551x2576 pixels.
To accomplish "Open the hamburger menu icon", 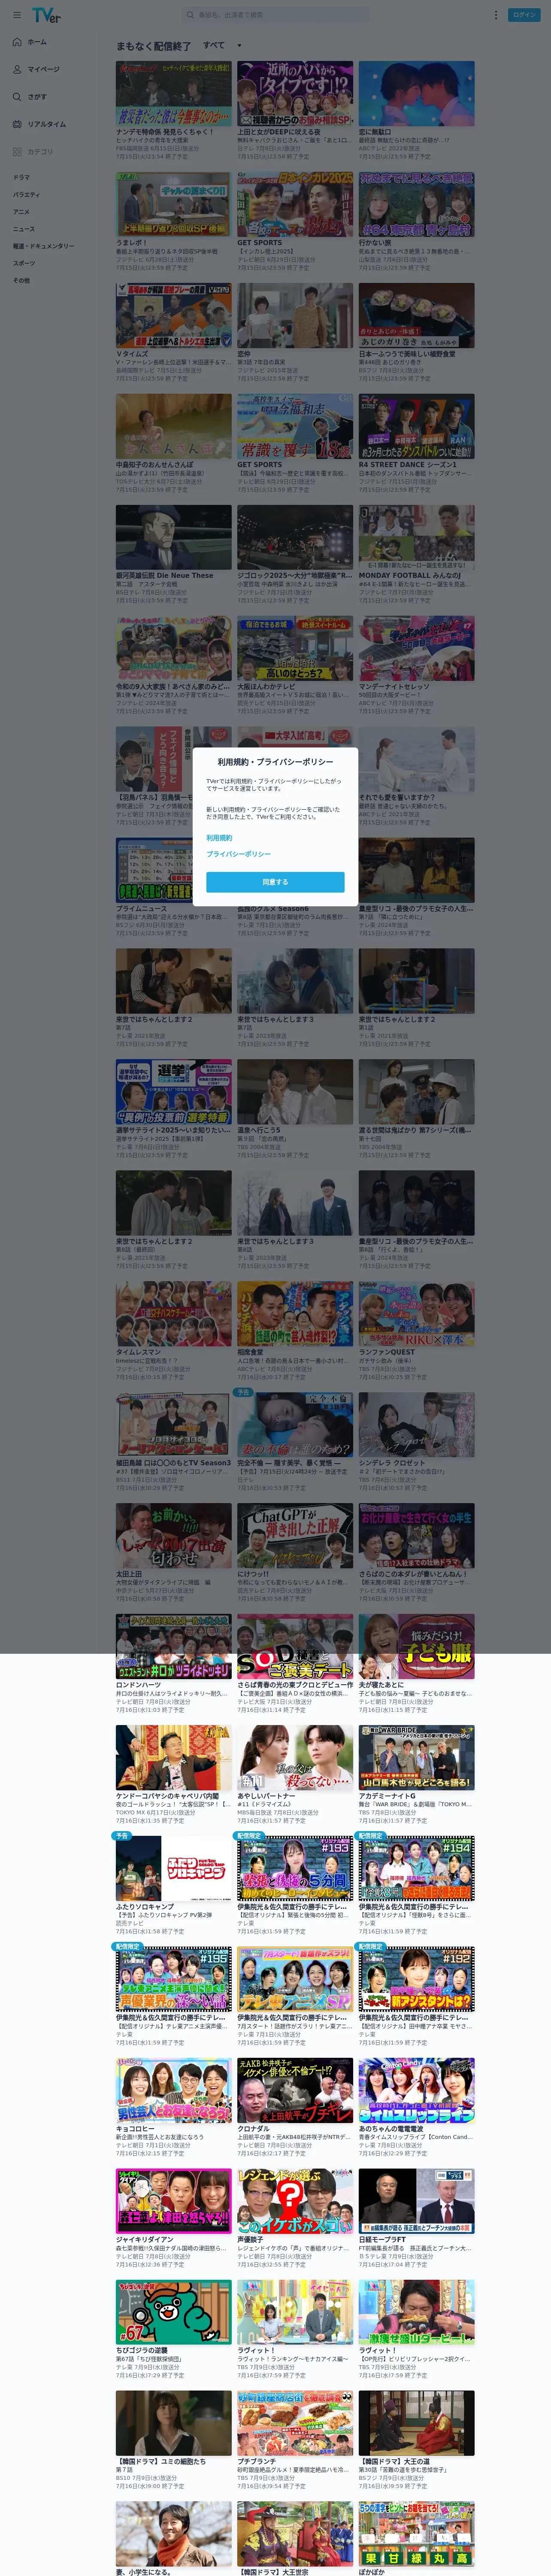I will click(17, 15).
